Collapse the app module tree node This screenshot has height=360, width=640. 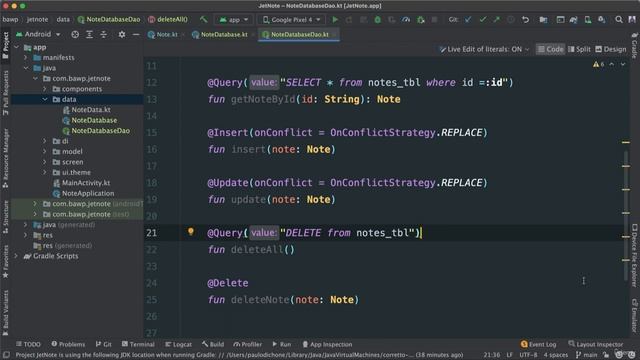click(17, 47)
